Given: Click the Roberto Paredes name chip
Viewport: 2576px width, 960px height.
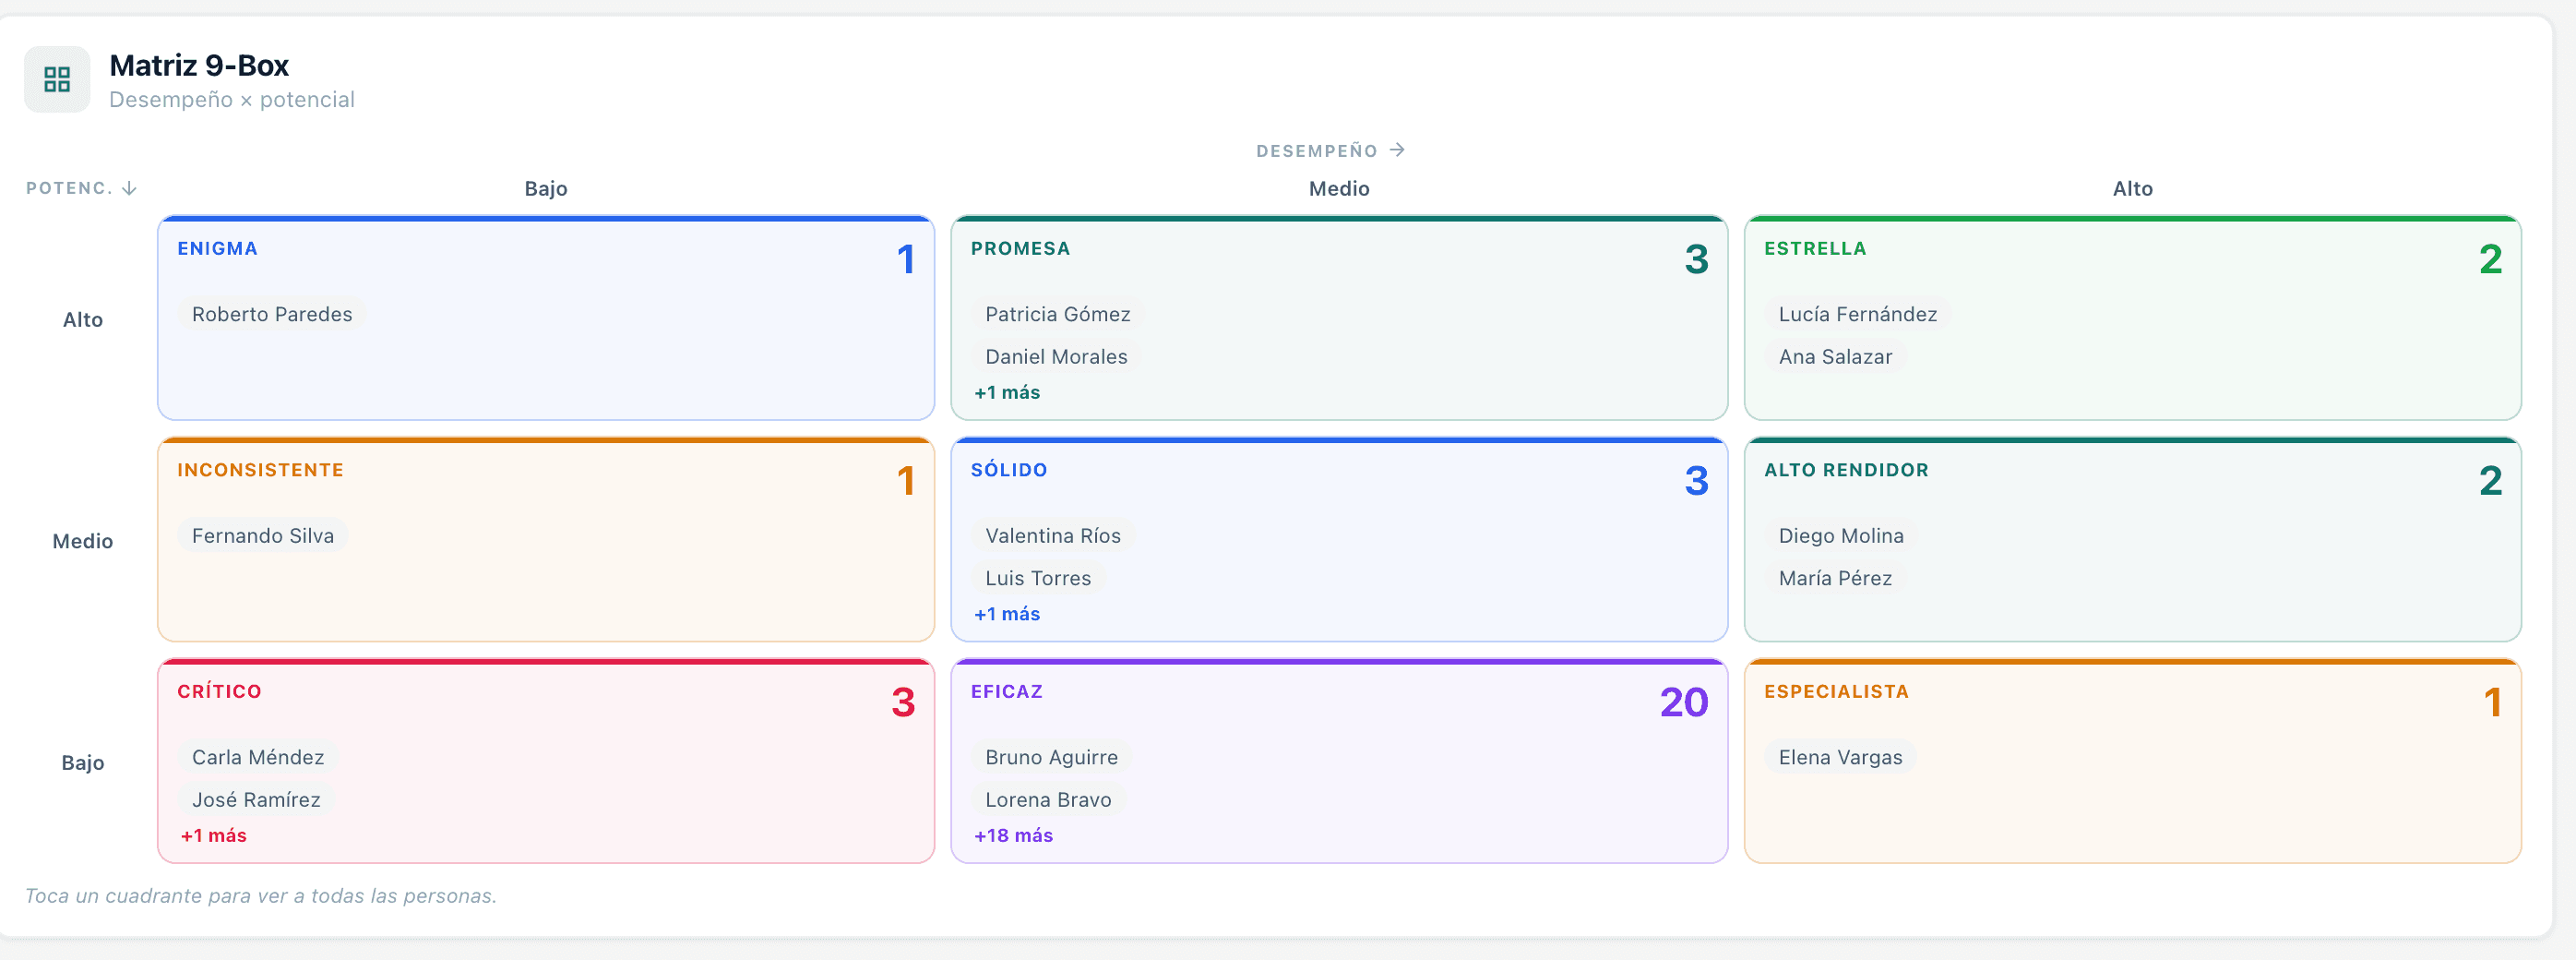Looking at the screenshot, I should click(272, 314).
